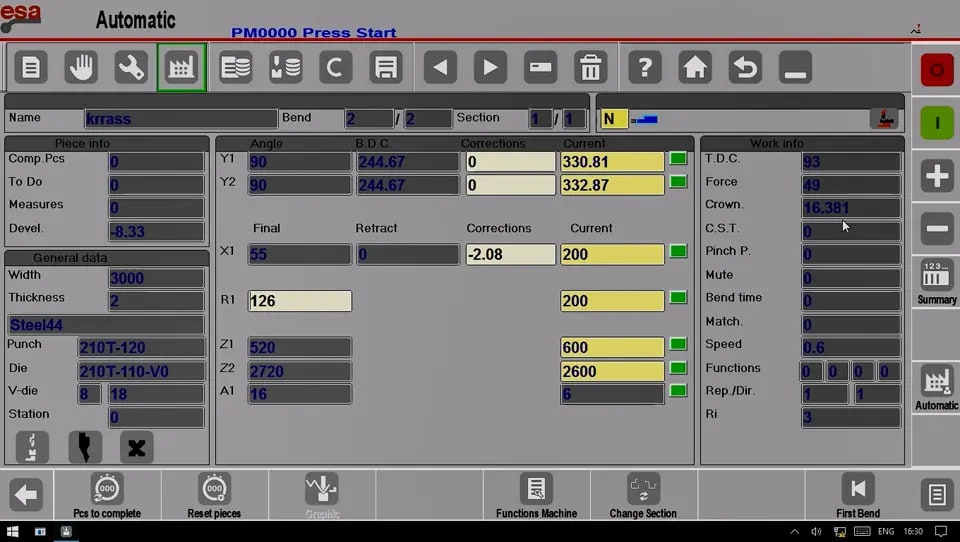Viewport: 960px width, 542px height.
Task: Click the R1 value input field
Action: (x=299, y=301)
